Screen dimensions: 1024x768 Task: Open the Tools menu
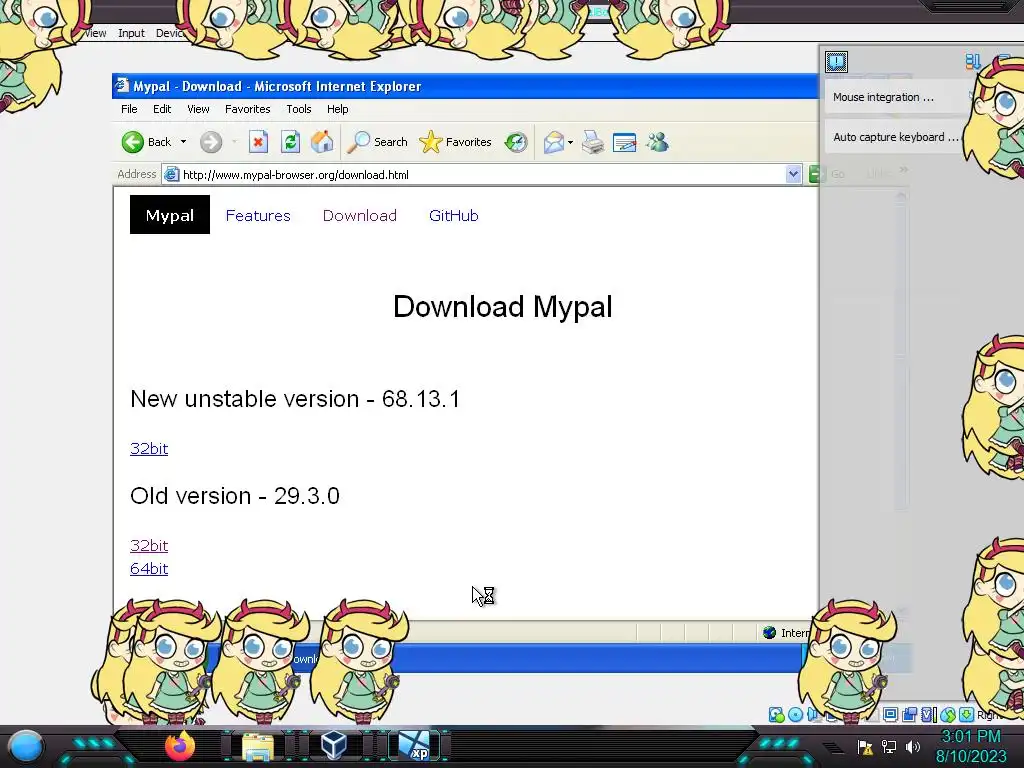pos(298,109)
